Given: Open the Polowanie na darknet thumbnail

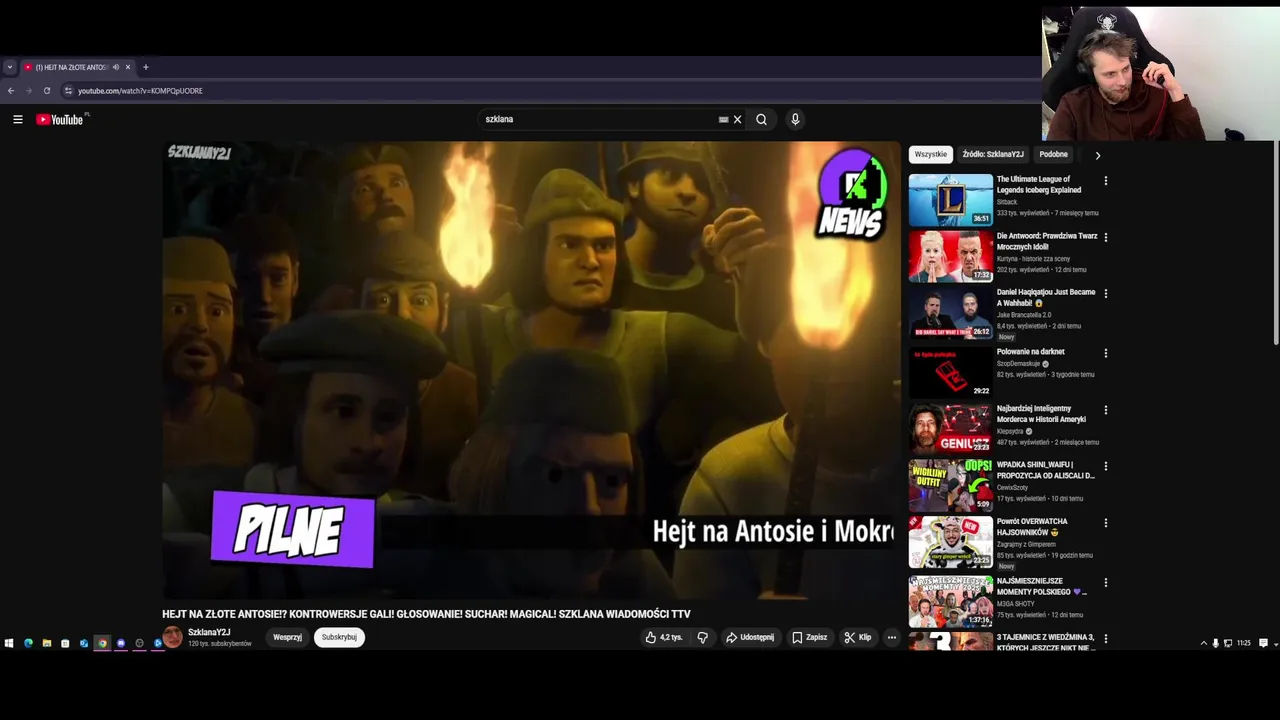Looking at the screenshot, I should click(950, 372).
